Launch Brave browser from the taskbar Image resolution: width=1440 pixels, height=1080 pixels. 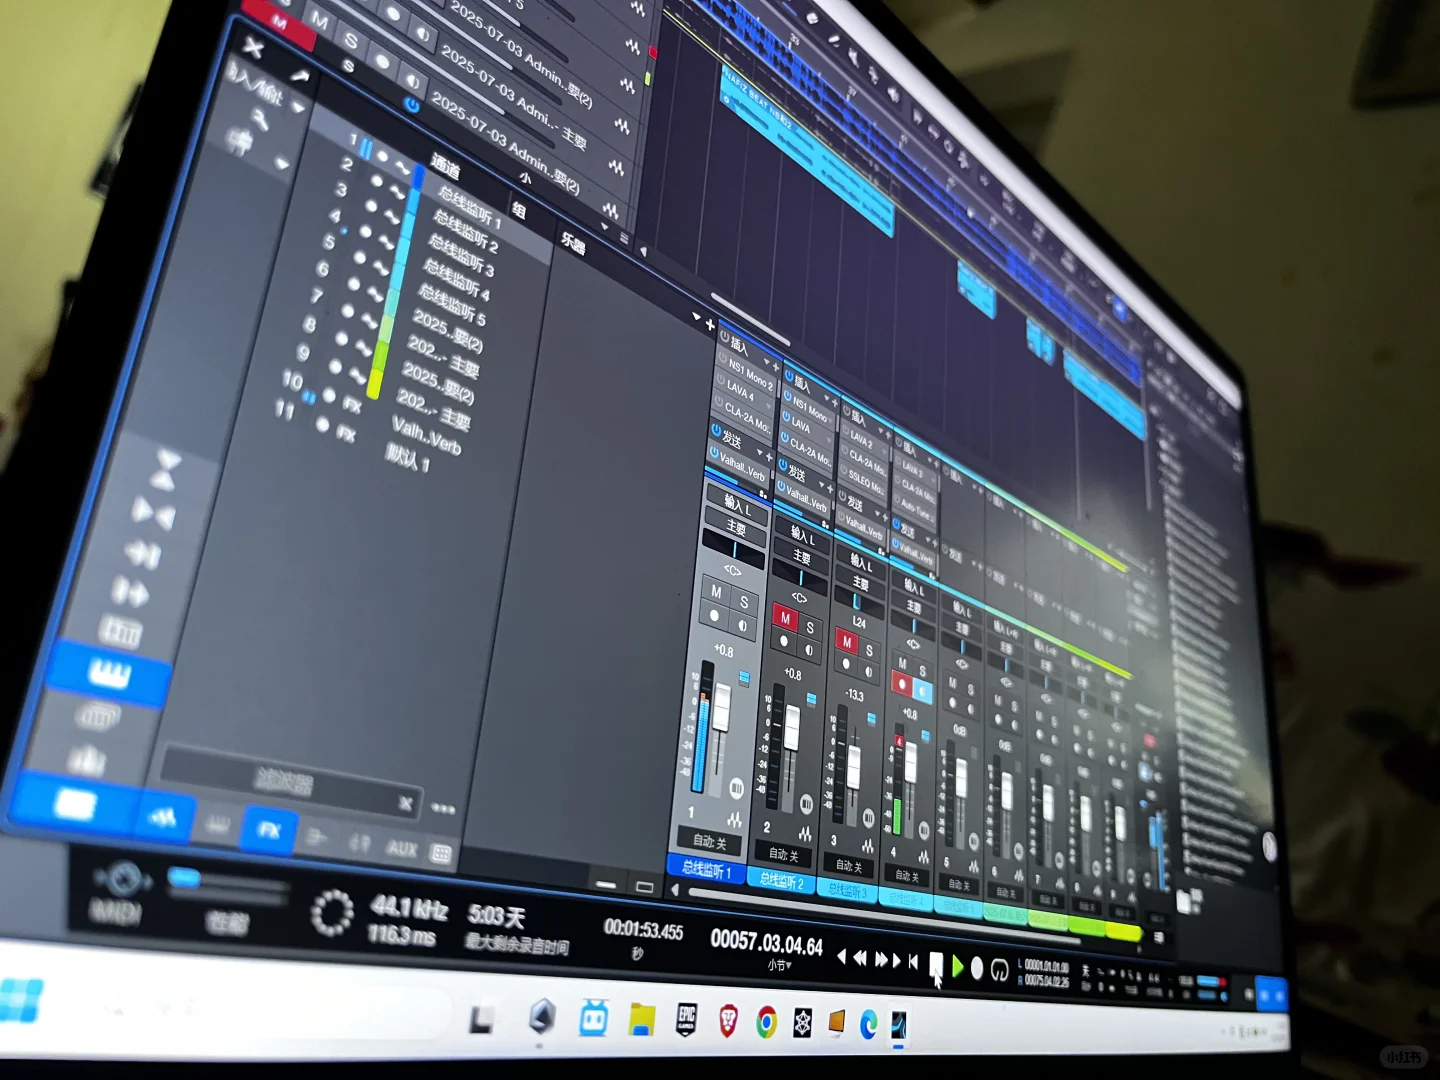(x=727, y=1022)
